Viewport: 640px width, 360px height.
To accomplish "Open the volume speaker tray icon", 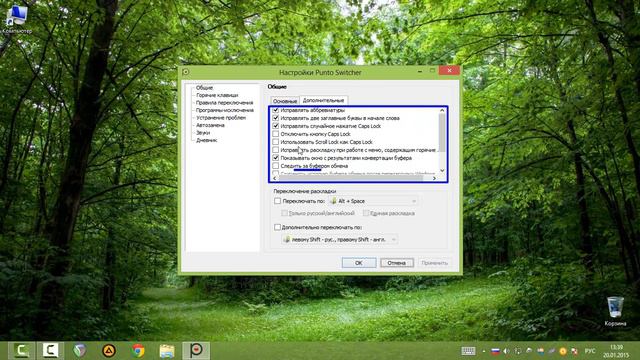I will pos(507,351).
